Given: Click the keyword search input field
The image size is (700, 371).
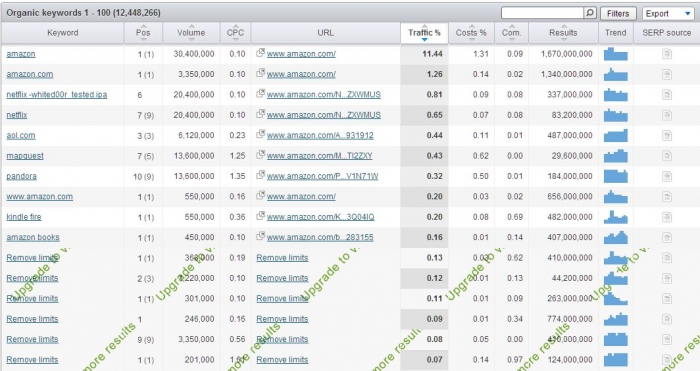Looking at the screenshot, I should click(x=542, y=13).
